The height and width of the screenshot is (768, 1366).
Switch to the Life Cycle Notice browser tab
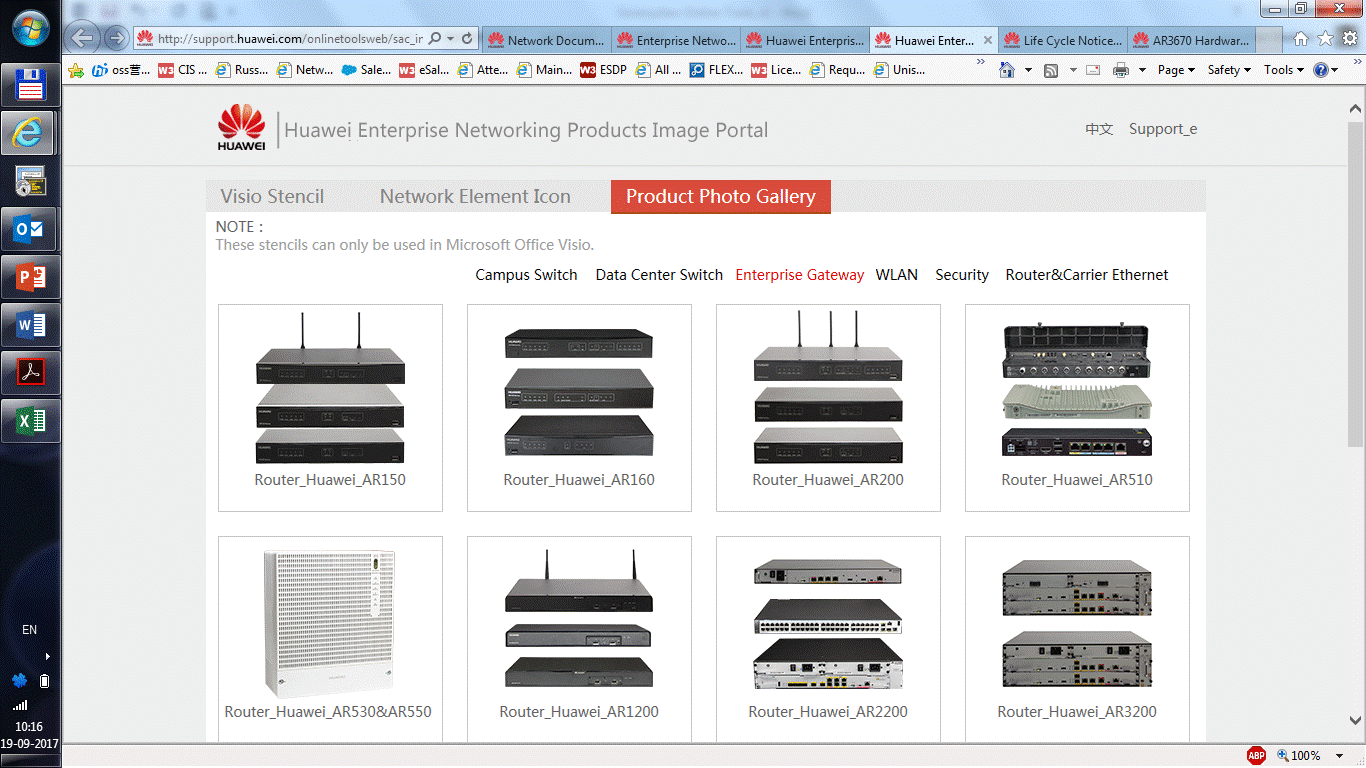pos(1062,40)
